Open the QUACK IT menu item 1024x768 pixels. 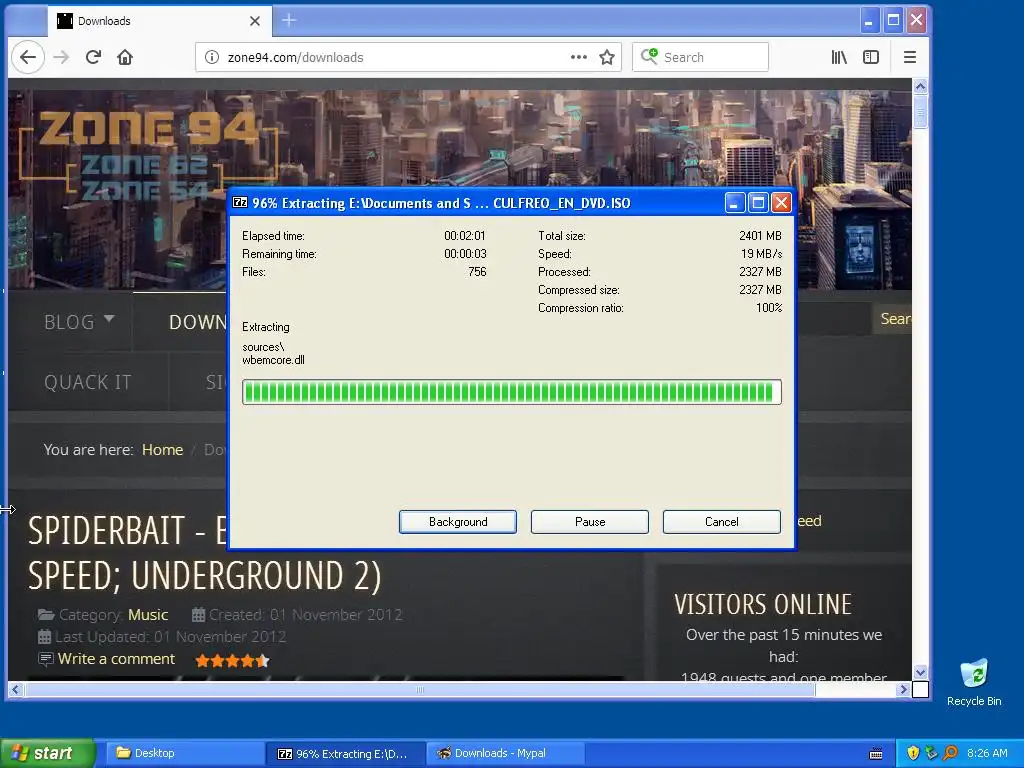pos(88,382)
